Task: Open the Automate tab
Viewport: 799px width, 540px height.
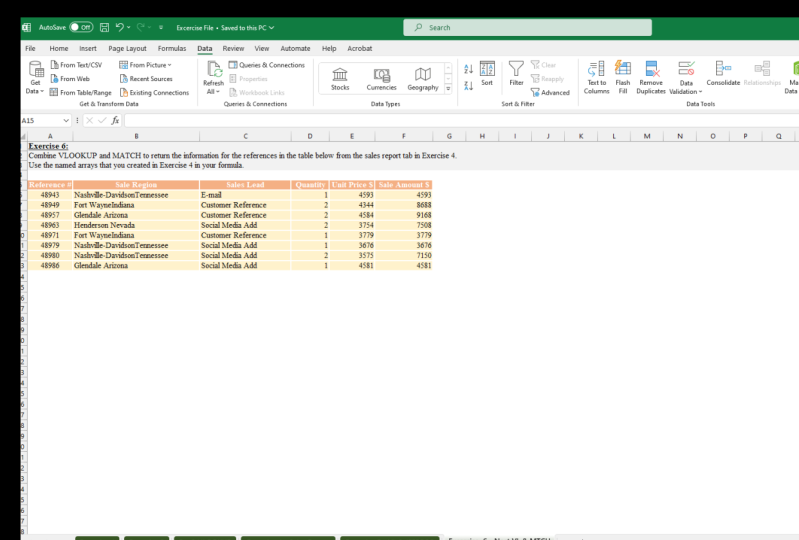Action: 295,48
